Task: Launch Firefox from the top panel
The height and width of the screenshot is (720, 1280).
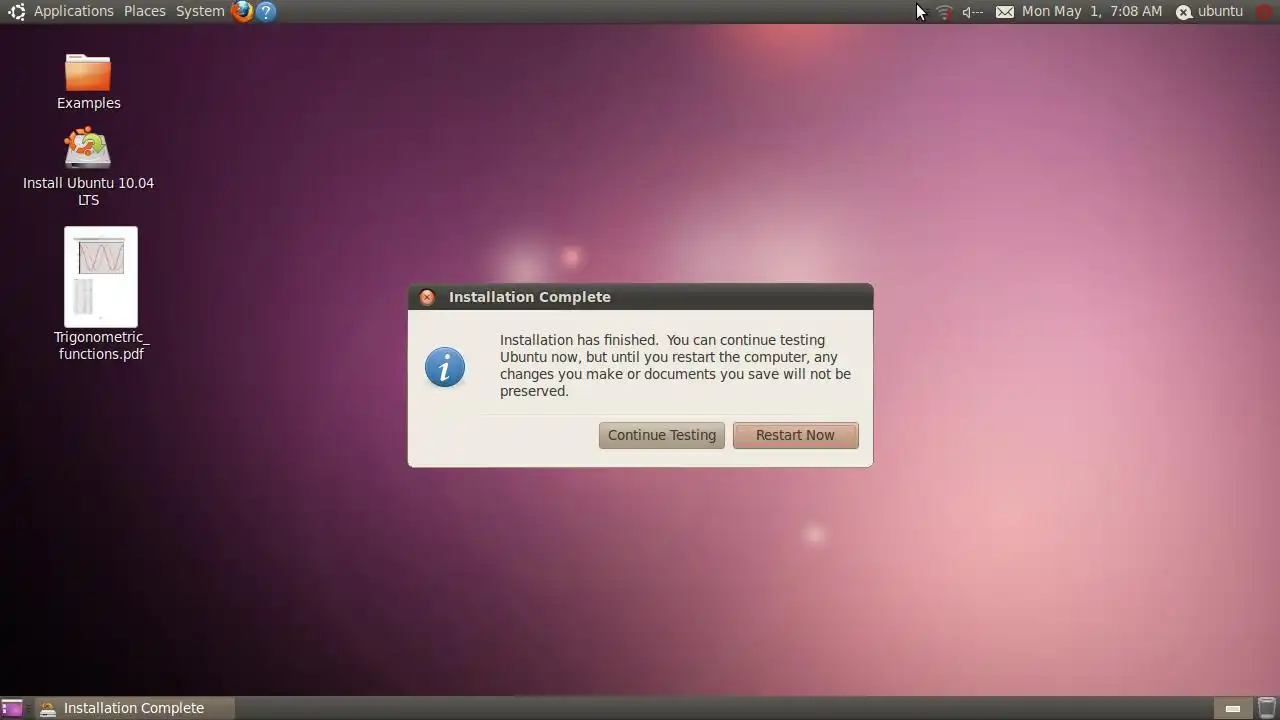Action: [x=242, y=12]
